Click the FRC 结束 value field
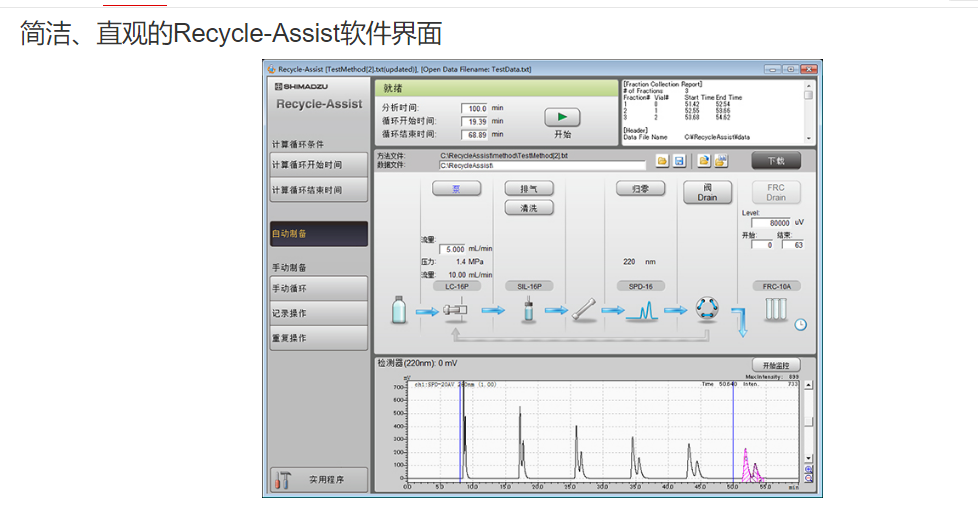Image resolution: width=978 pixels, height=513 pixels. (x=793, y=245)
